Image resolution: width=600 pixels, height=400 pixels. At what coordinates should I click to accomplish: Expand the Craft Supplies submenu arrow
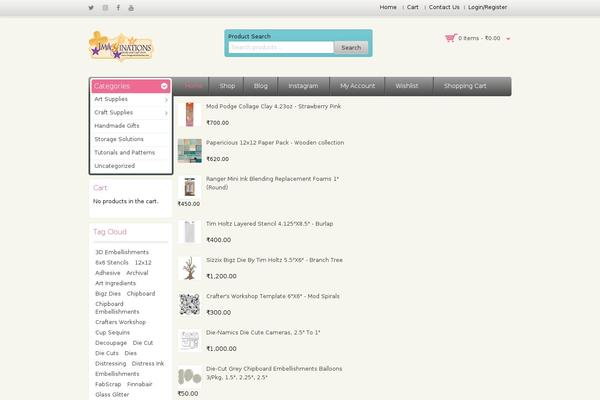166,113
